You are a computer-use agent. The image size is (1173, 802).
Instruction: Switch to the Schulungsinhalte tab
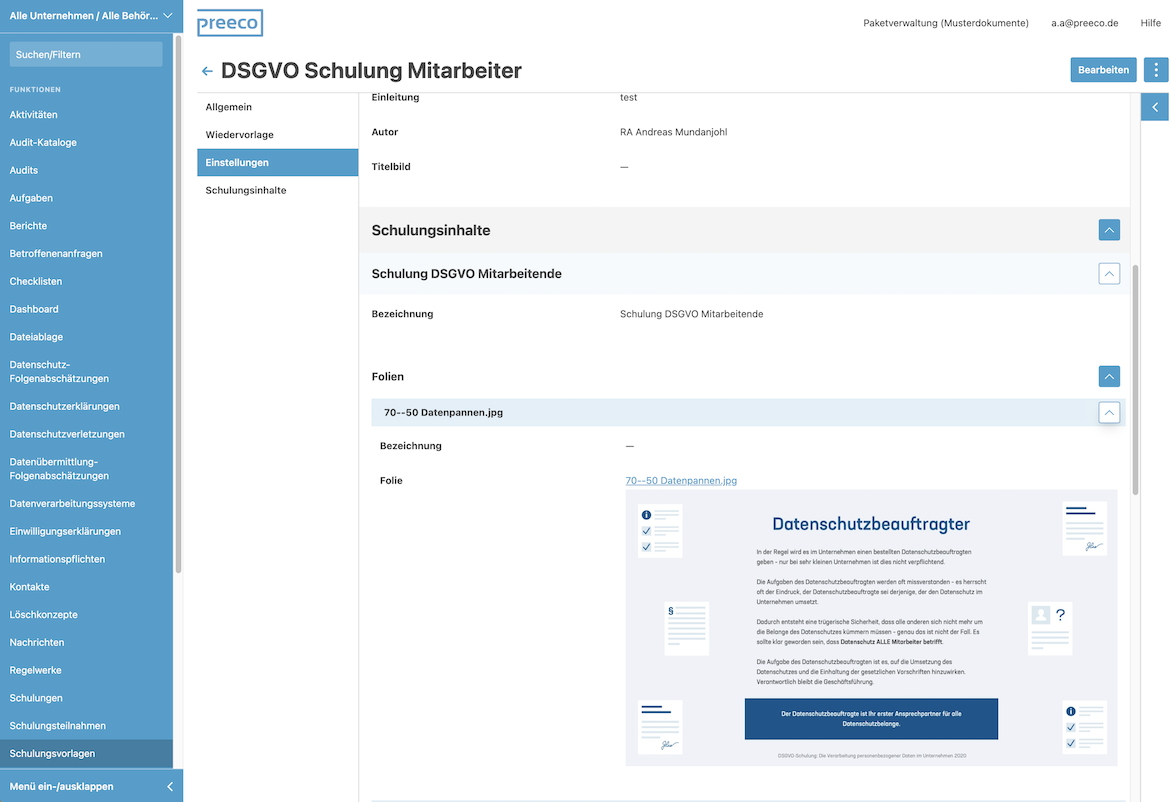pyautogui.click(x=278, y=190)
